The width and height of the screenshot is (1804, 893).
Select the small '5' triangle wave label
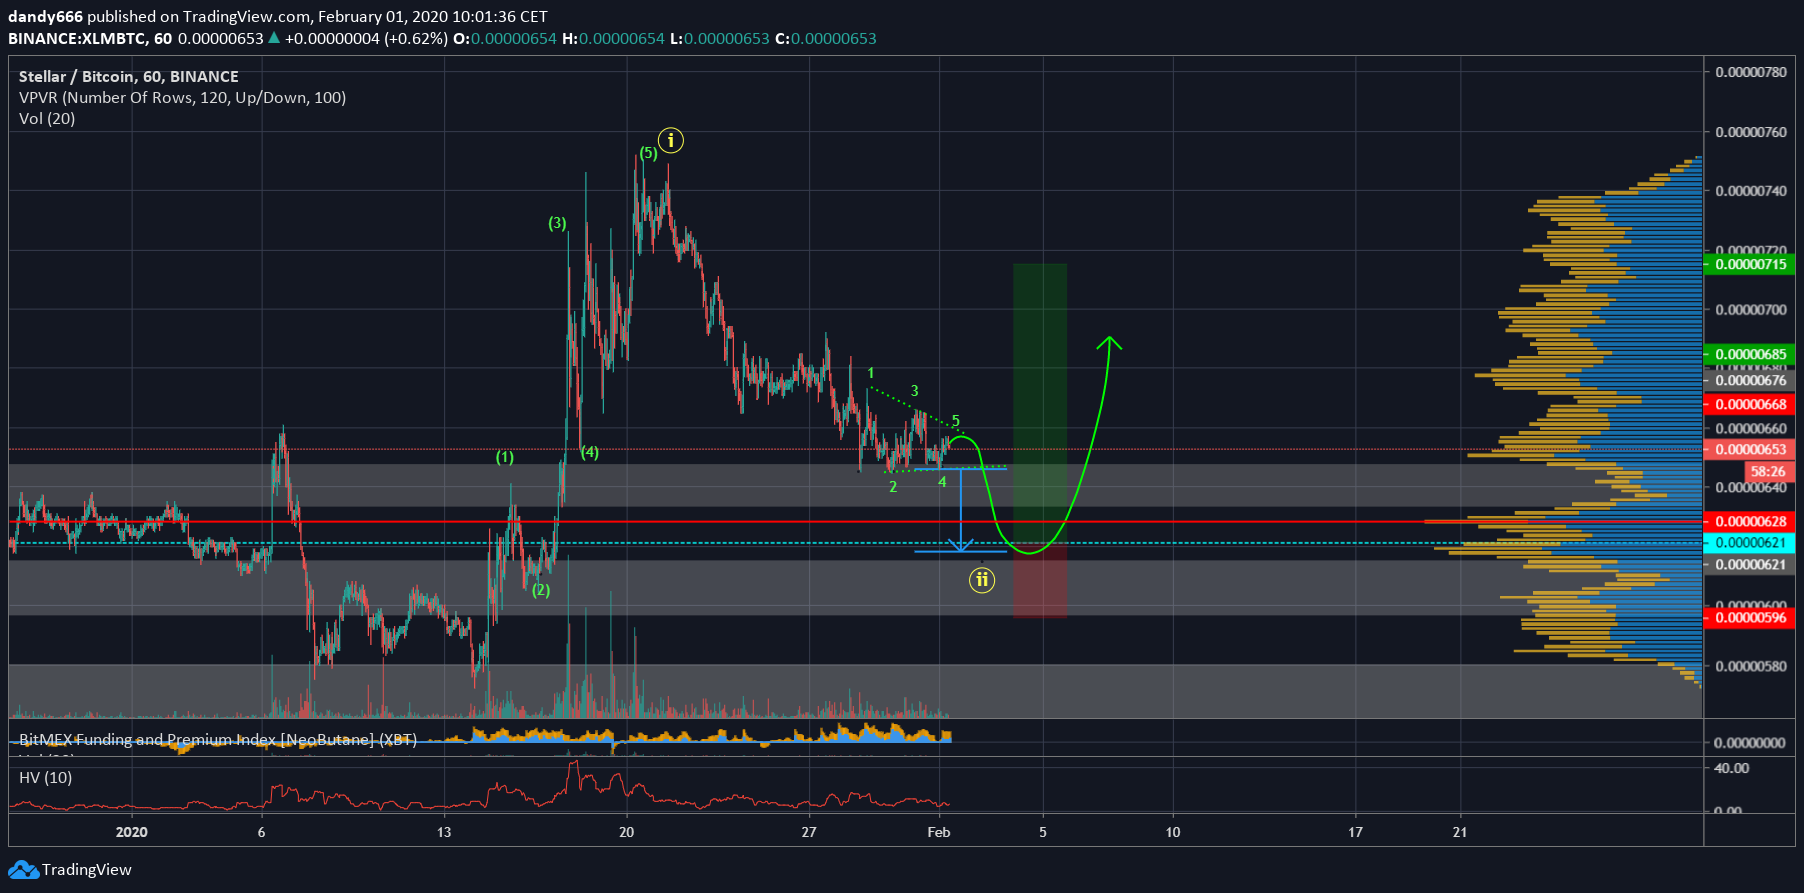[x=956, y=421]
